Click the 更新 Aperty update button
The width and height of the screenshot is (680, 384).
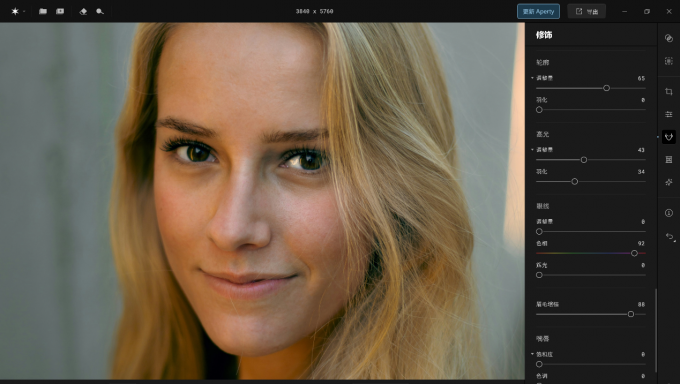pos(538,11)
